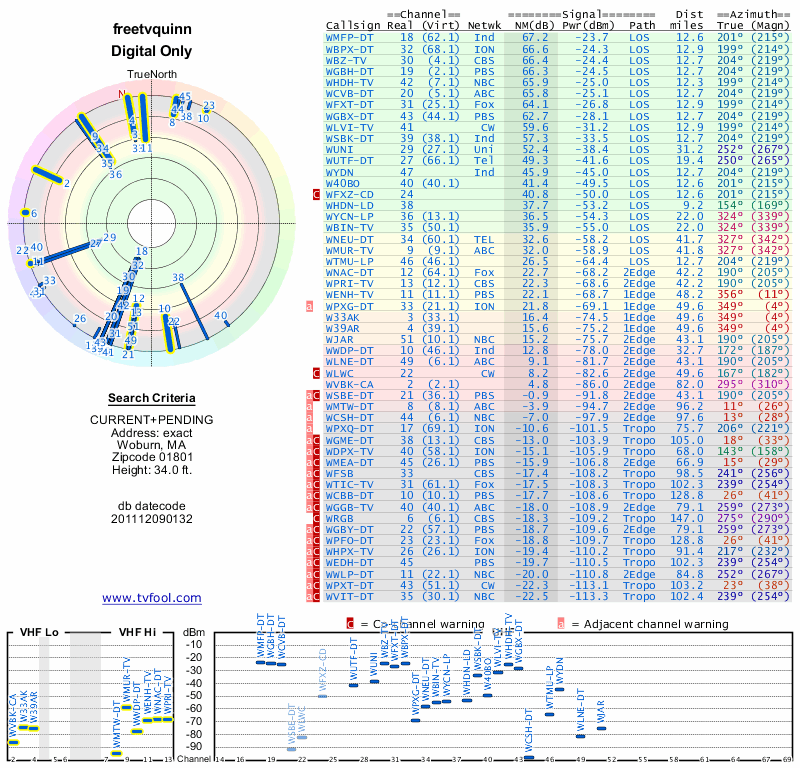Click the red co-channel warning icon beside WFXZ-CD
The width and height of the screenshot is (800, 768).
pyautogui.click(x=316, y=194)
